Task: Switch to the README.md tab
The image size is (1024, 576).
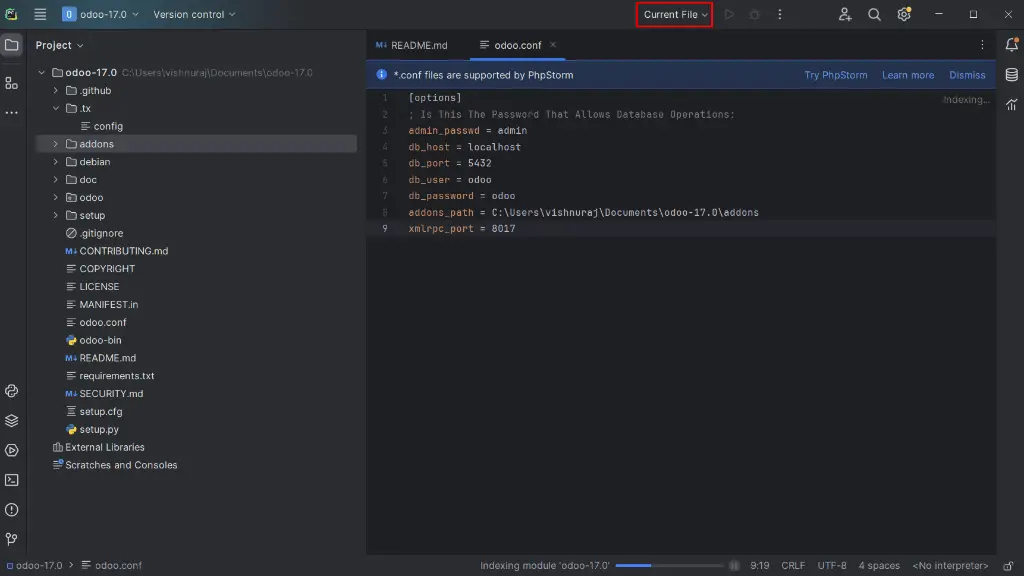Action: click(x=411, y=45)
